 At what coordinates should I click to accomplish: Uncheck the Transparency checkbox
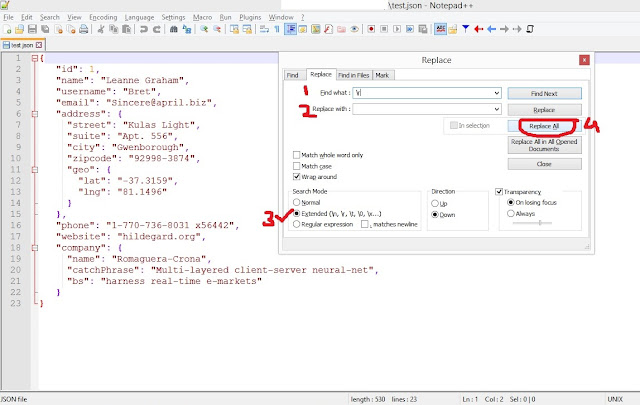(x=499, y=191)
